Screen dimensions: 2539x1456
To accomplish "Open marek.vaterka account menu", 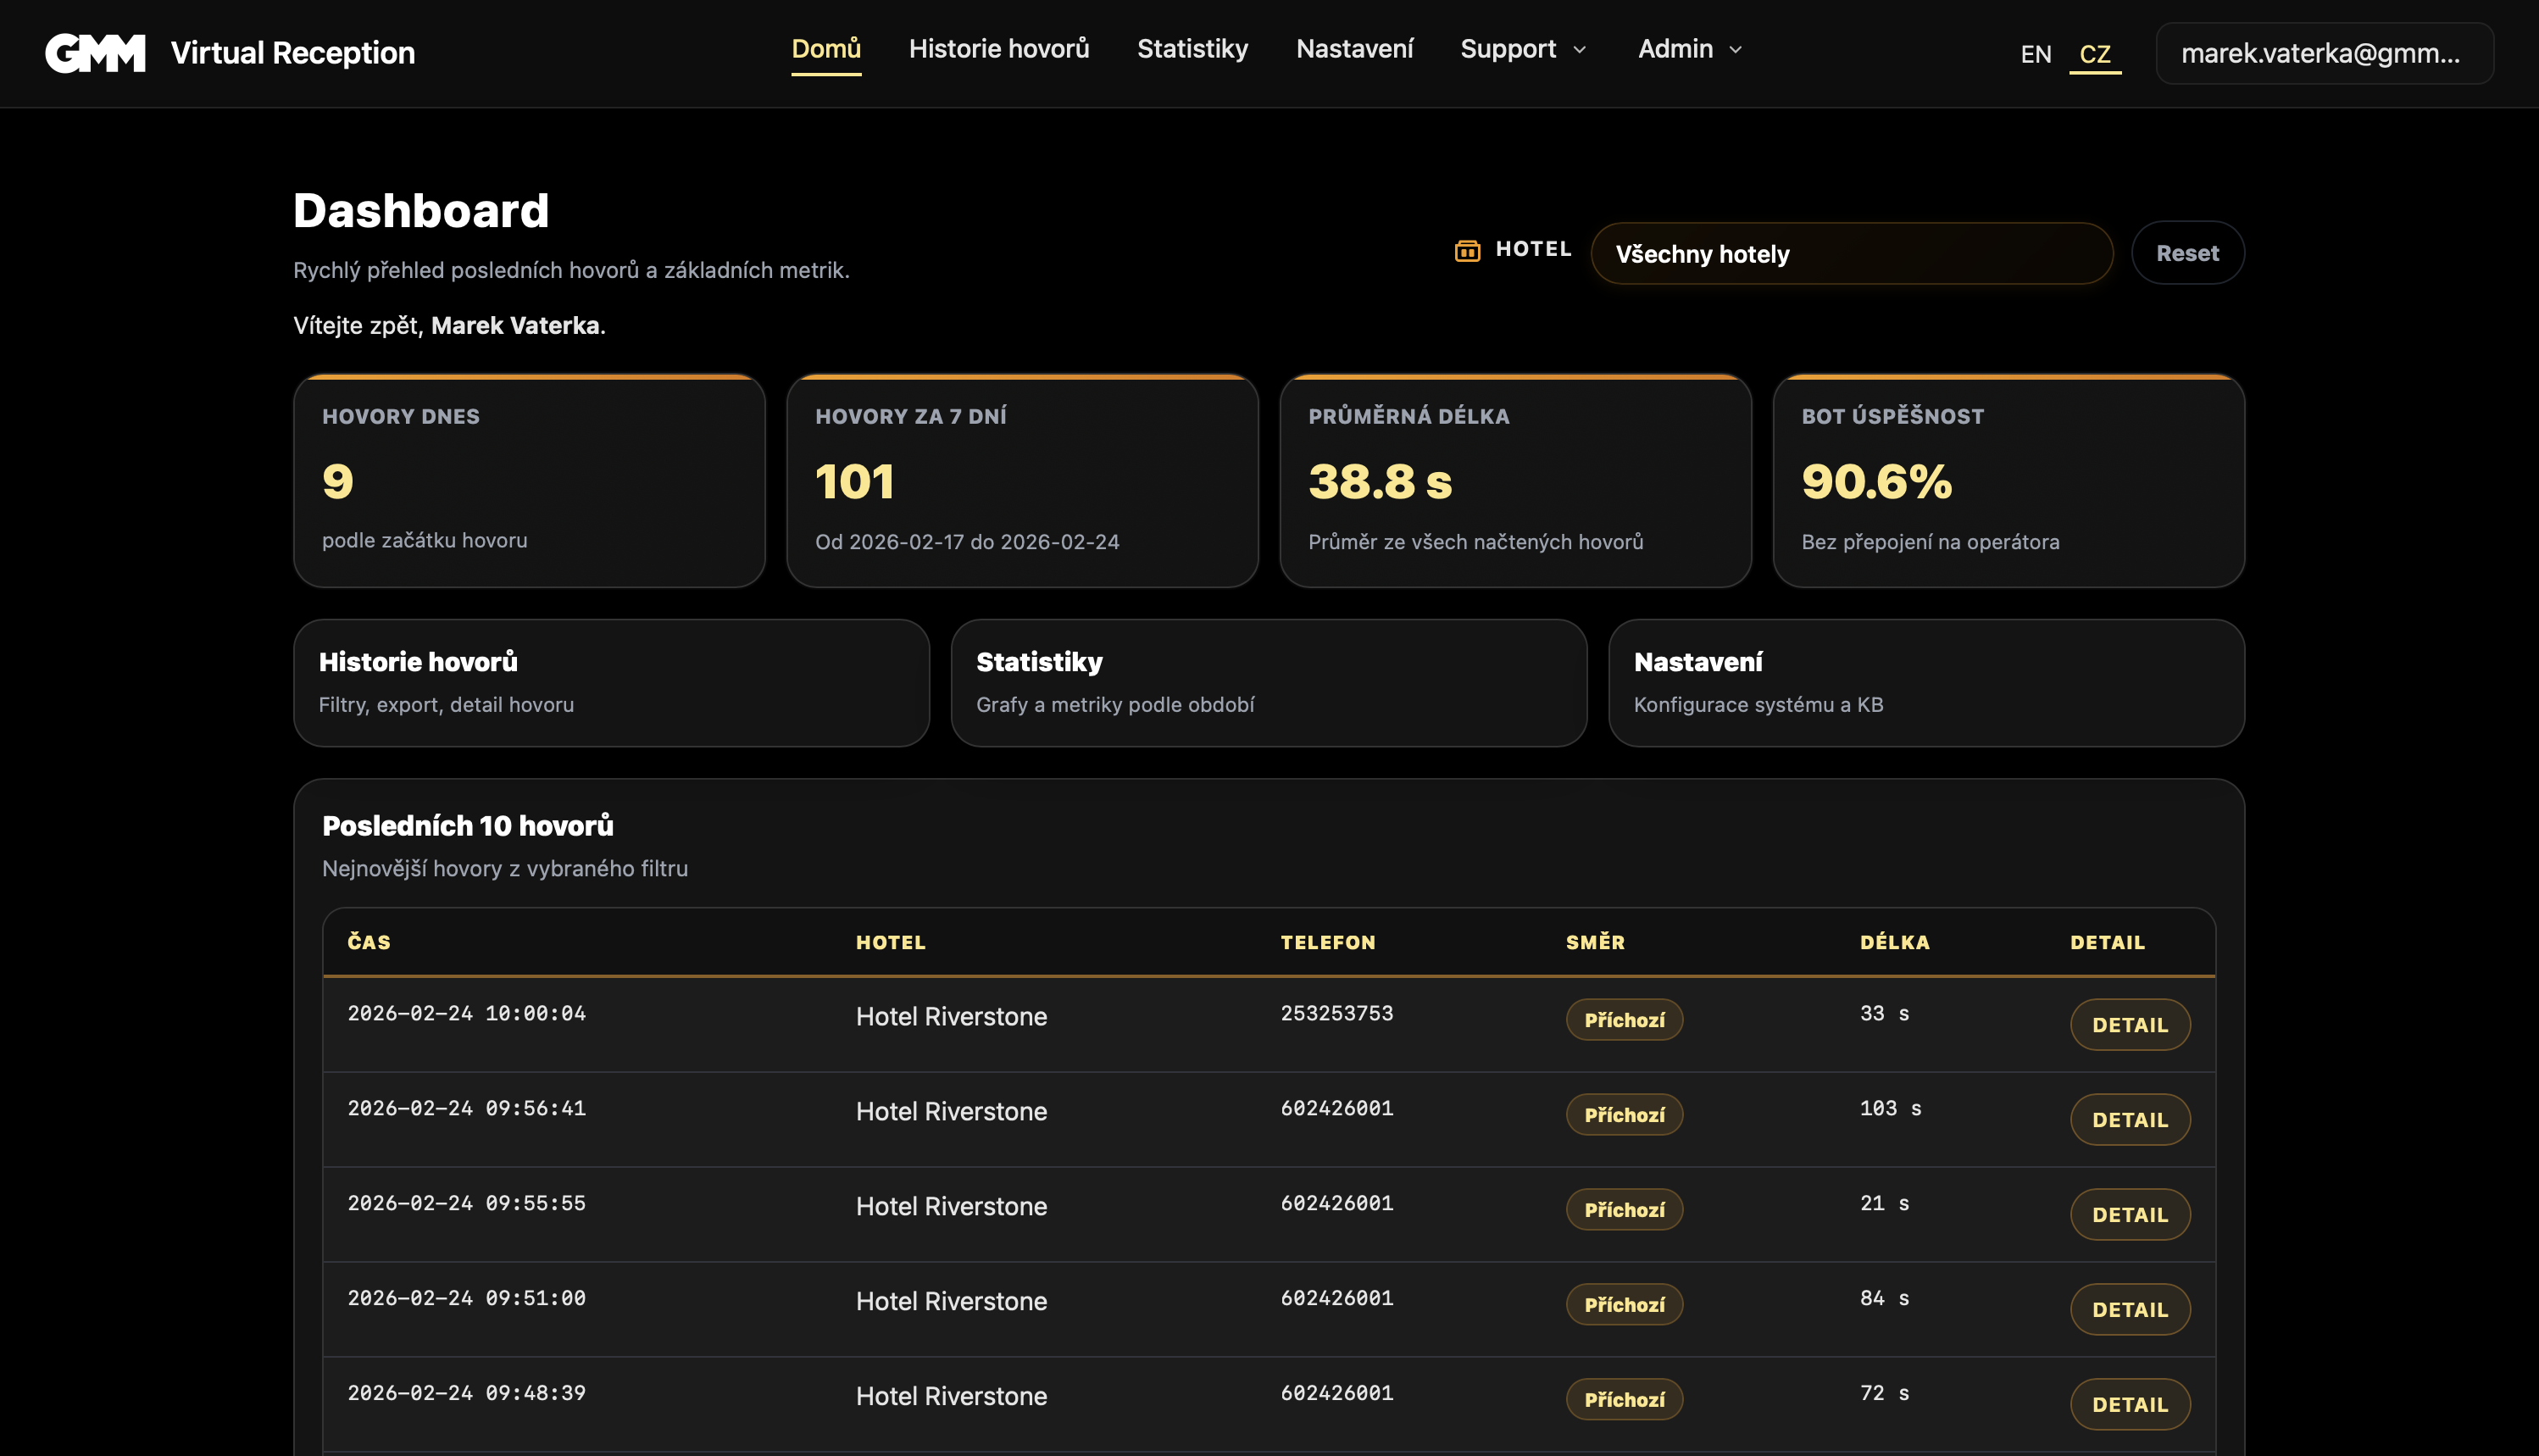I will pos(2323,53).
